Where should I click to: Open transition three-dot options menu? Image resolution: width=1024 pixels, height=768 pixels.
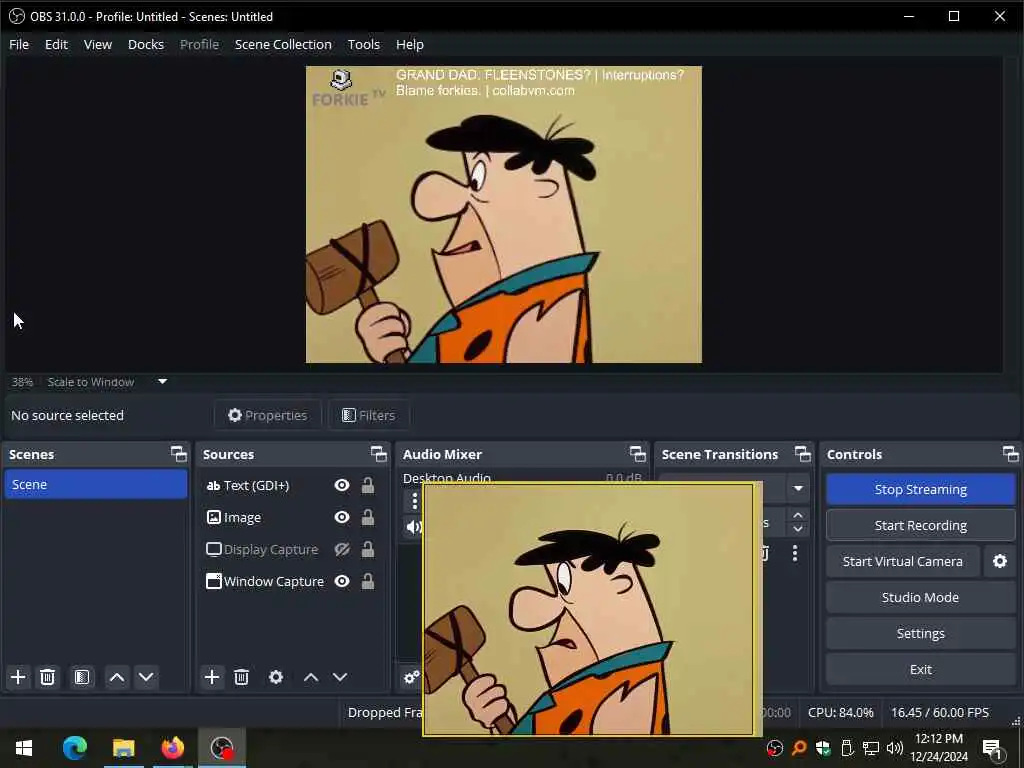[795, 553]
